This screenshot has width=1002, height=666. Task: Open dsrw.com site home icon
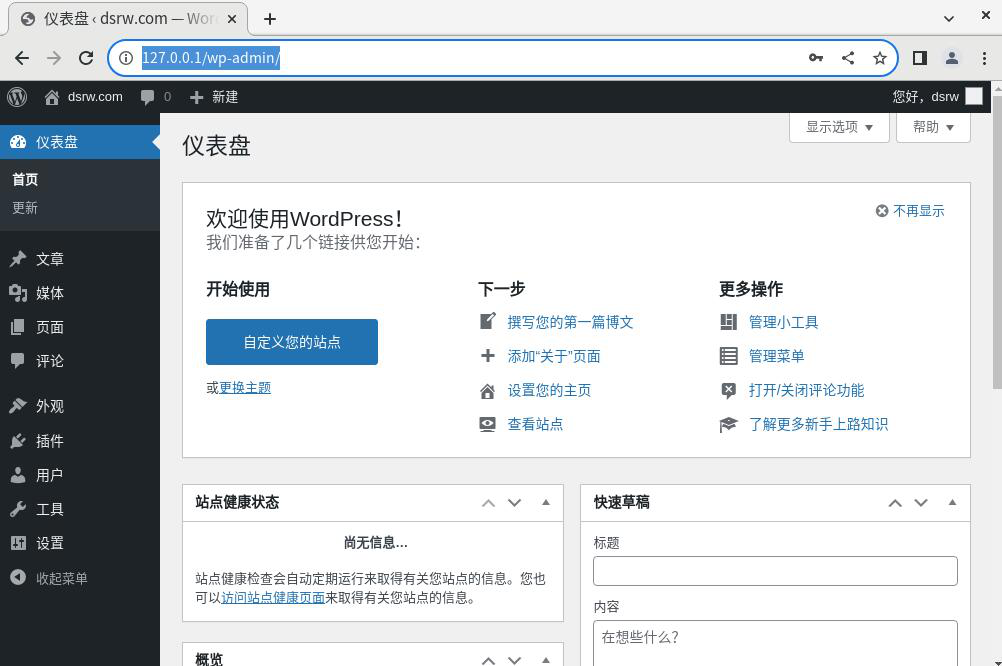(x=52, y=97)
